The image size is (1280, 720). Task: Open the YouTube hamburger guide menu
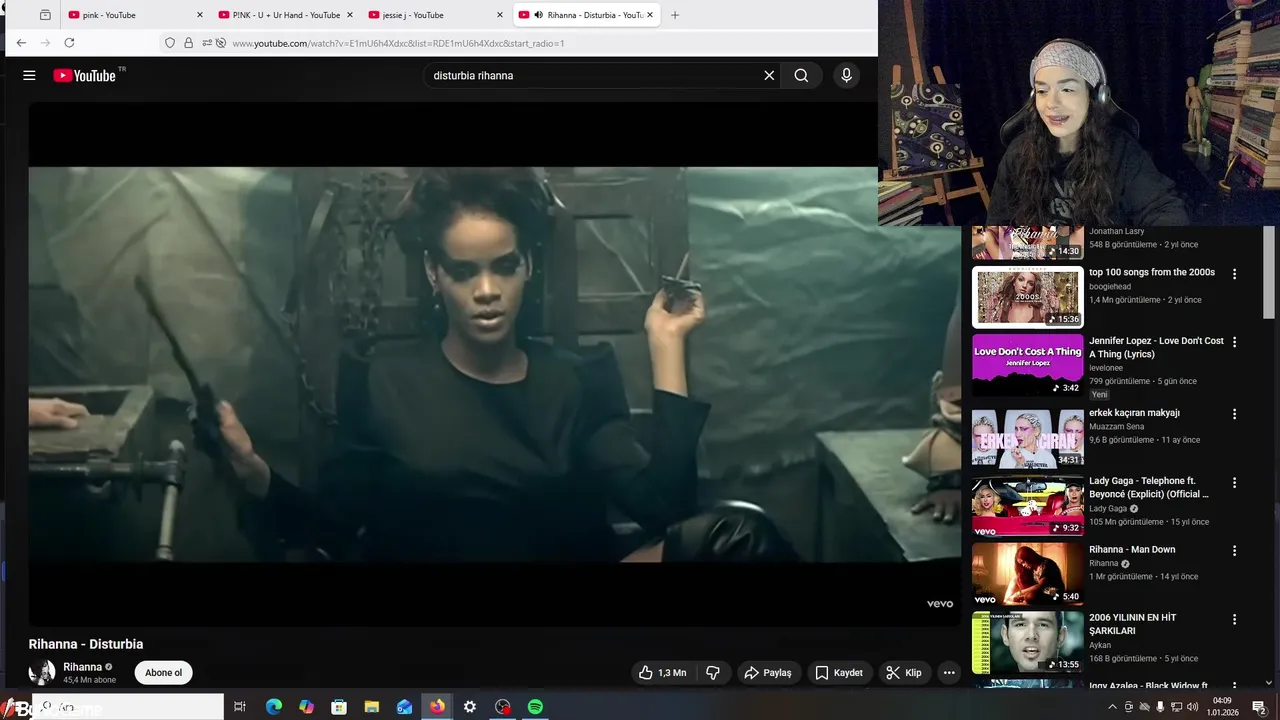29,75
